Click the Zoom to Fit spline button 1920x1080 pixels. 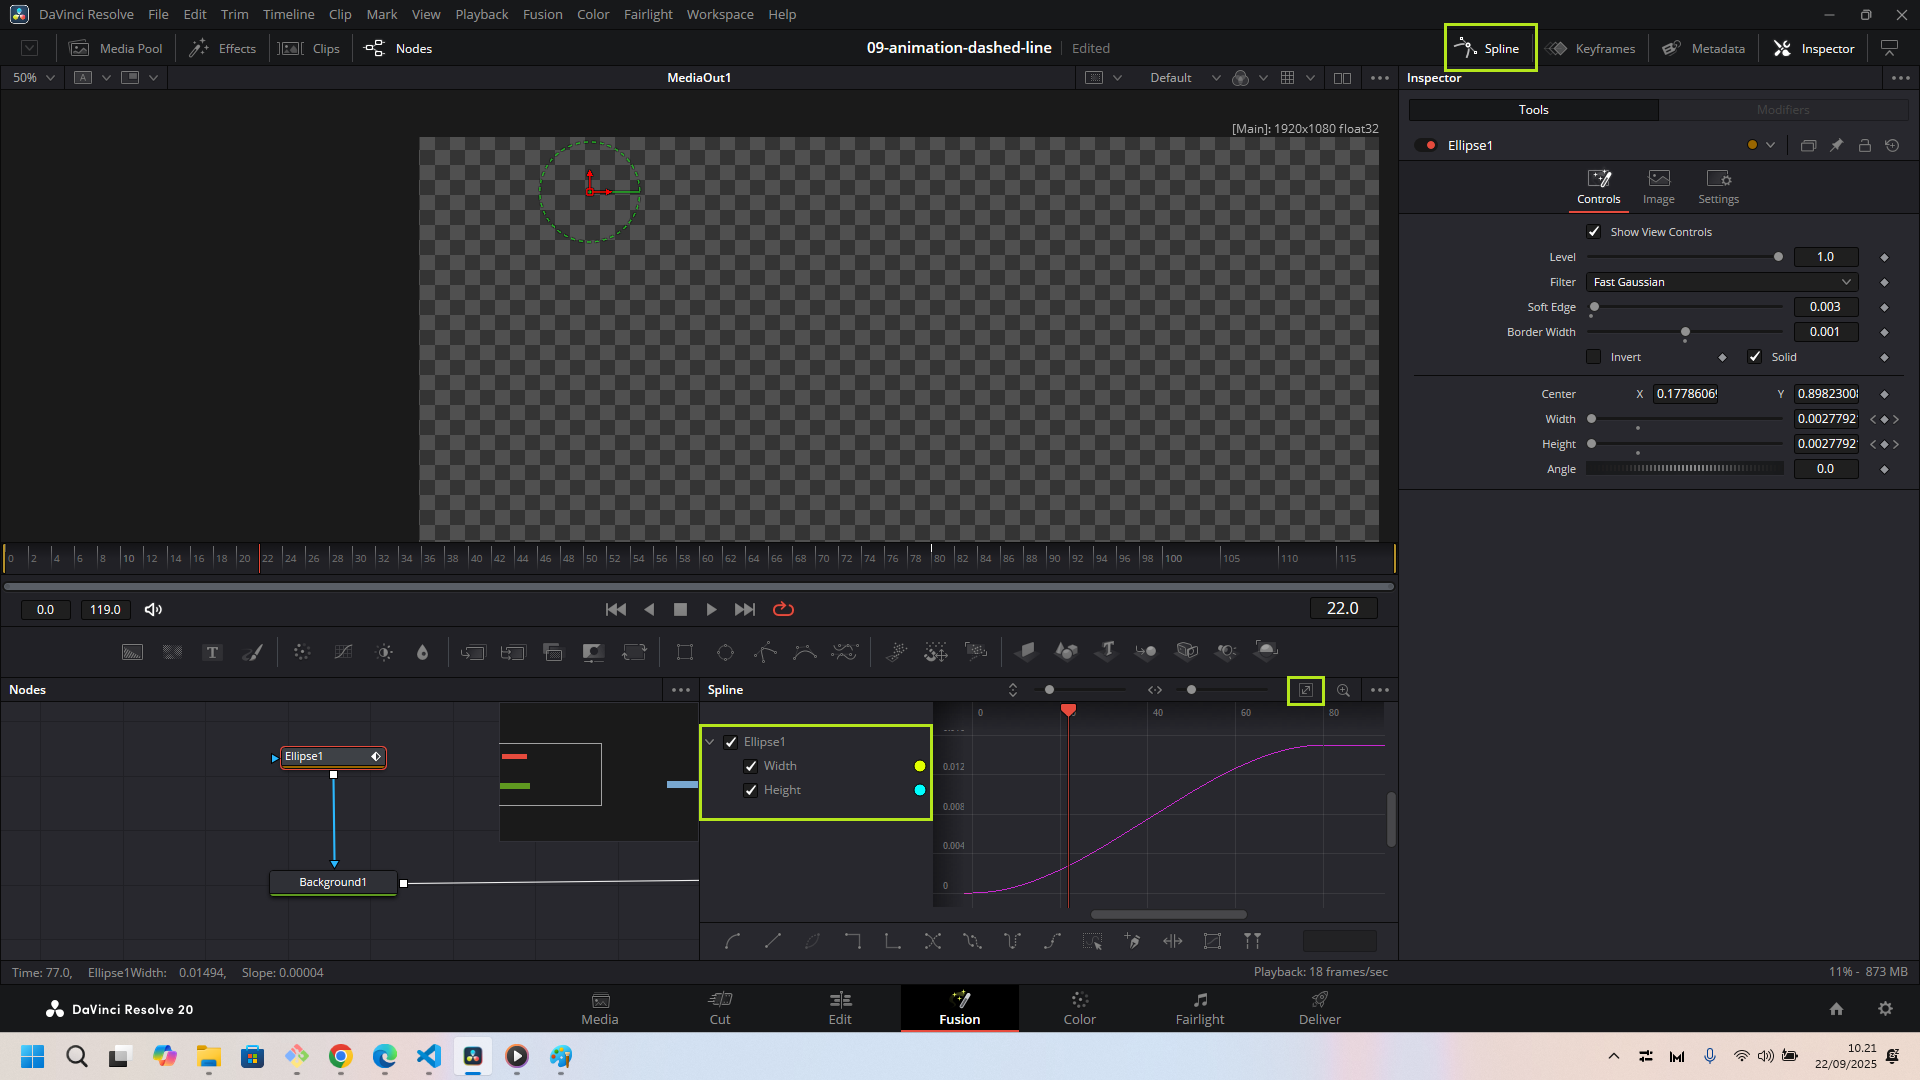pos(1305,690)
